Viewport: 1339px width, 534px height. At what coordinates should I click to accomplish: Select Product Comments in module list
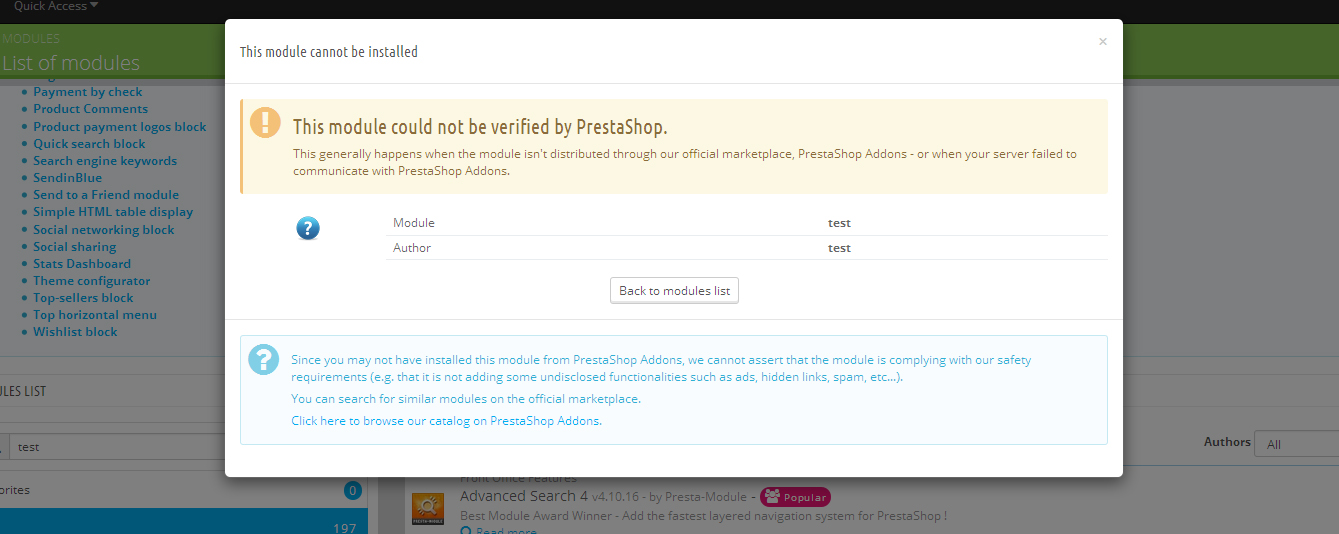coord(90,109)
